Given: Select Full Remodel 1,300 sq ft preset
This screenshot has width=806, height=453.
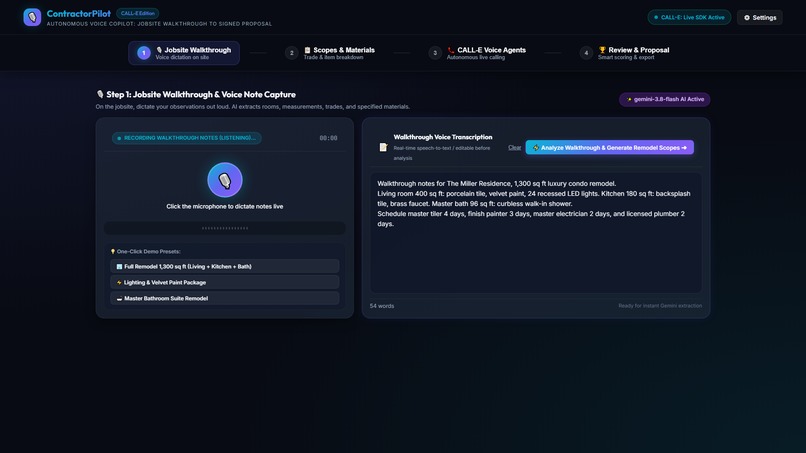Looking at the screenshot, I should pos(225,266).
